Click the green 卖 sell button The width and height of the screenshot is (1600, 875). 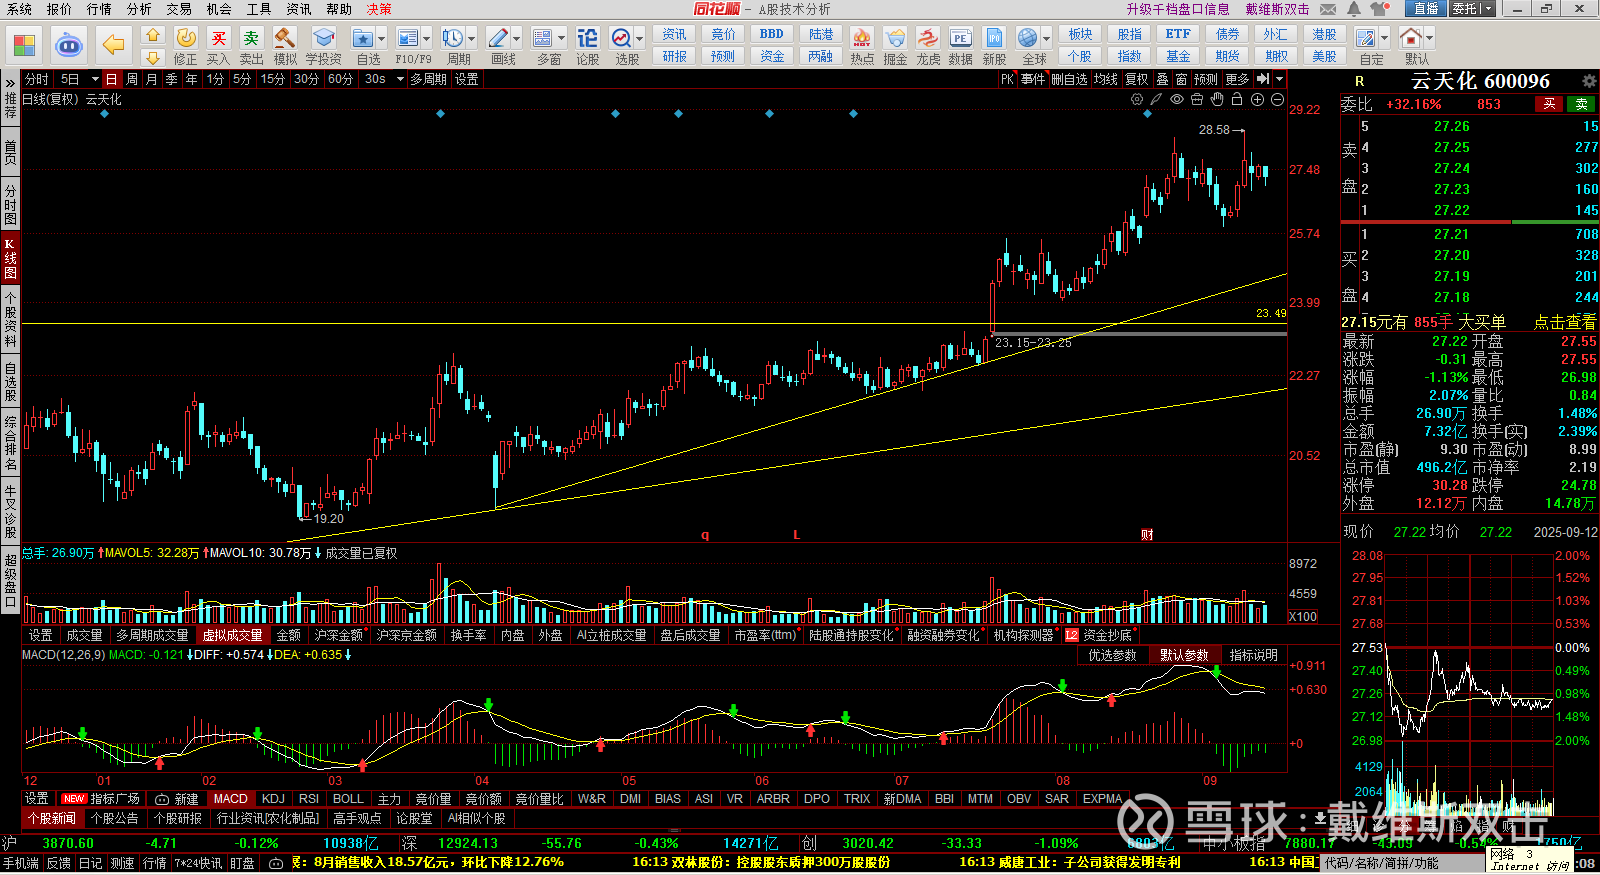1581,104
